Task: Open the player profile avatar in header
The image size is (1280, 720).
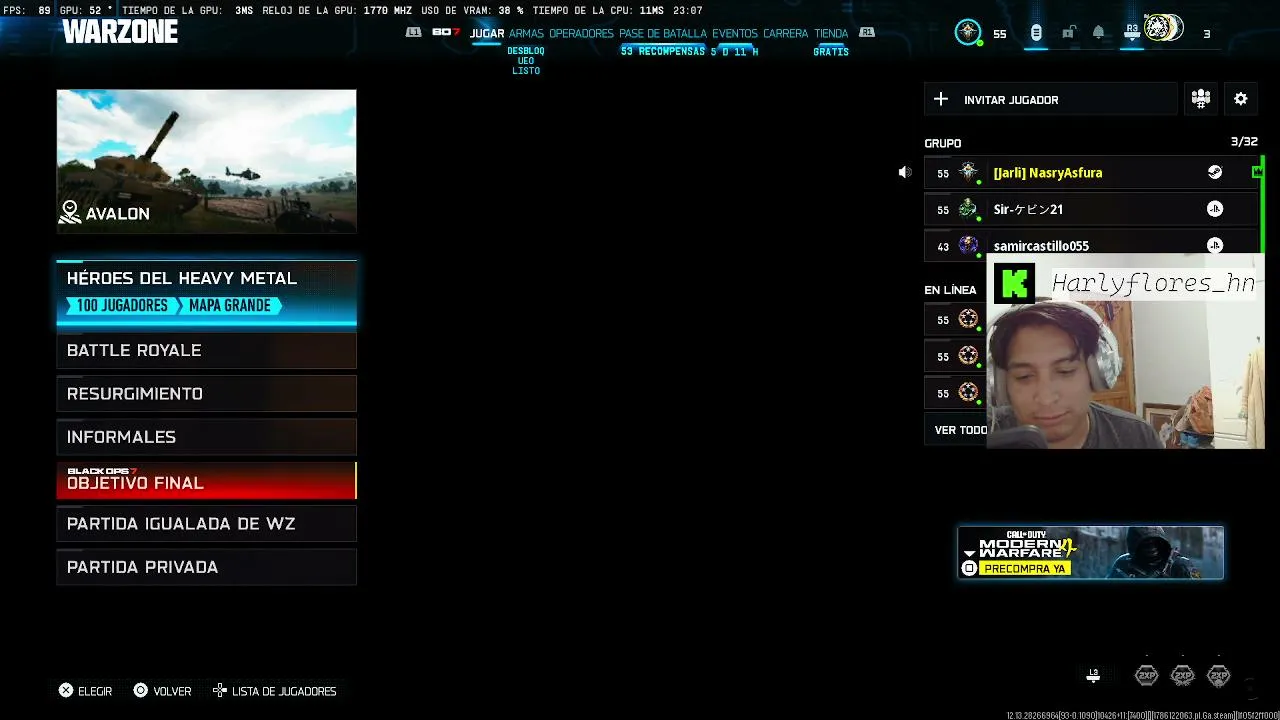Action: pos(1165,29)
